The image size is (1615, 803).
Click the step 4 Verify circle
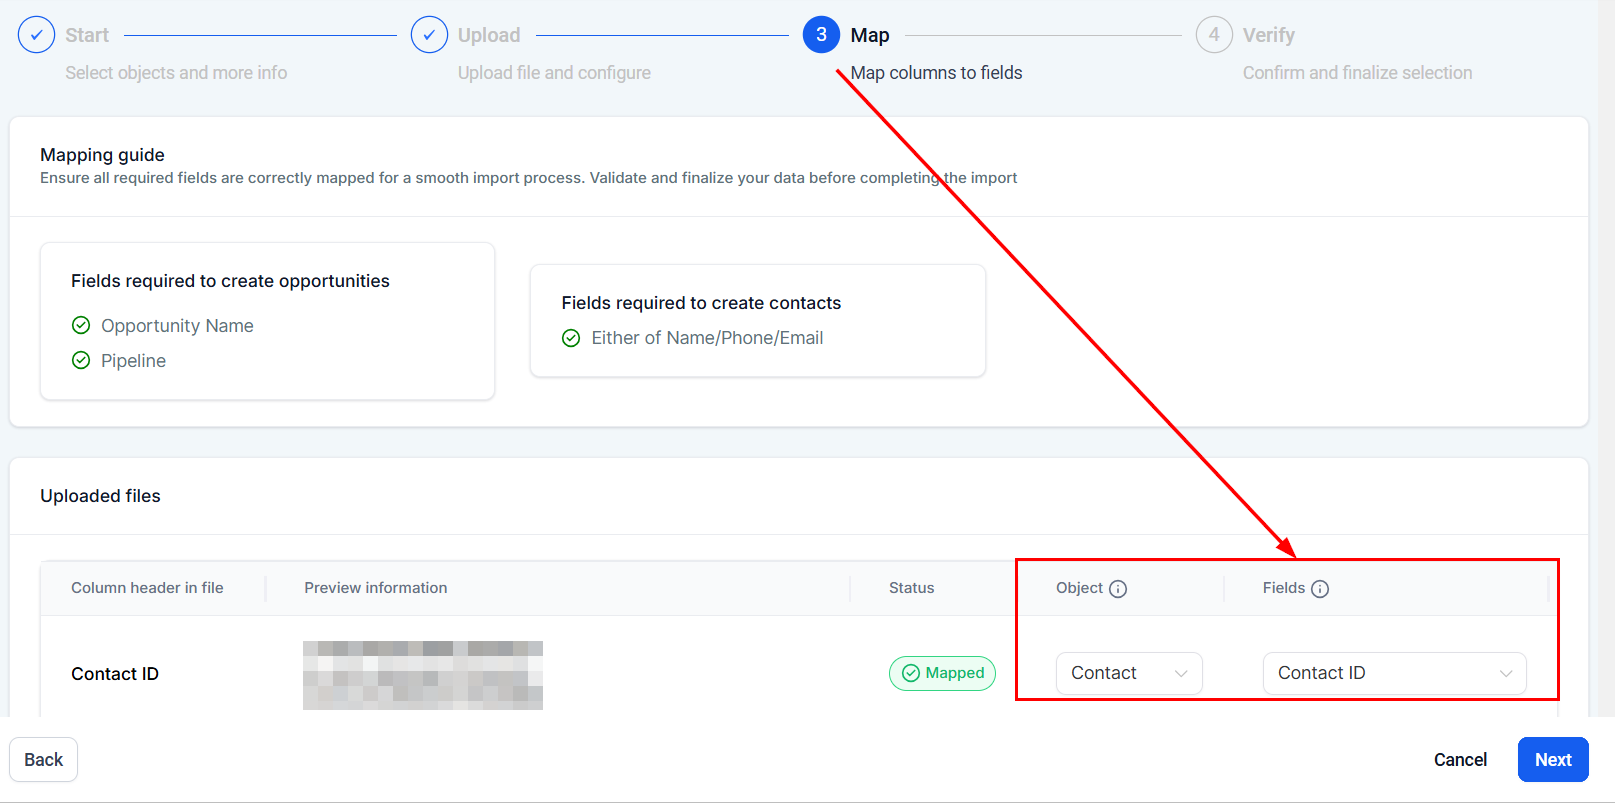click(1214, 35)
